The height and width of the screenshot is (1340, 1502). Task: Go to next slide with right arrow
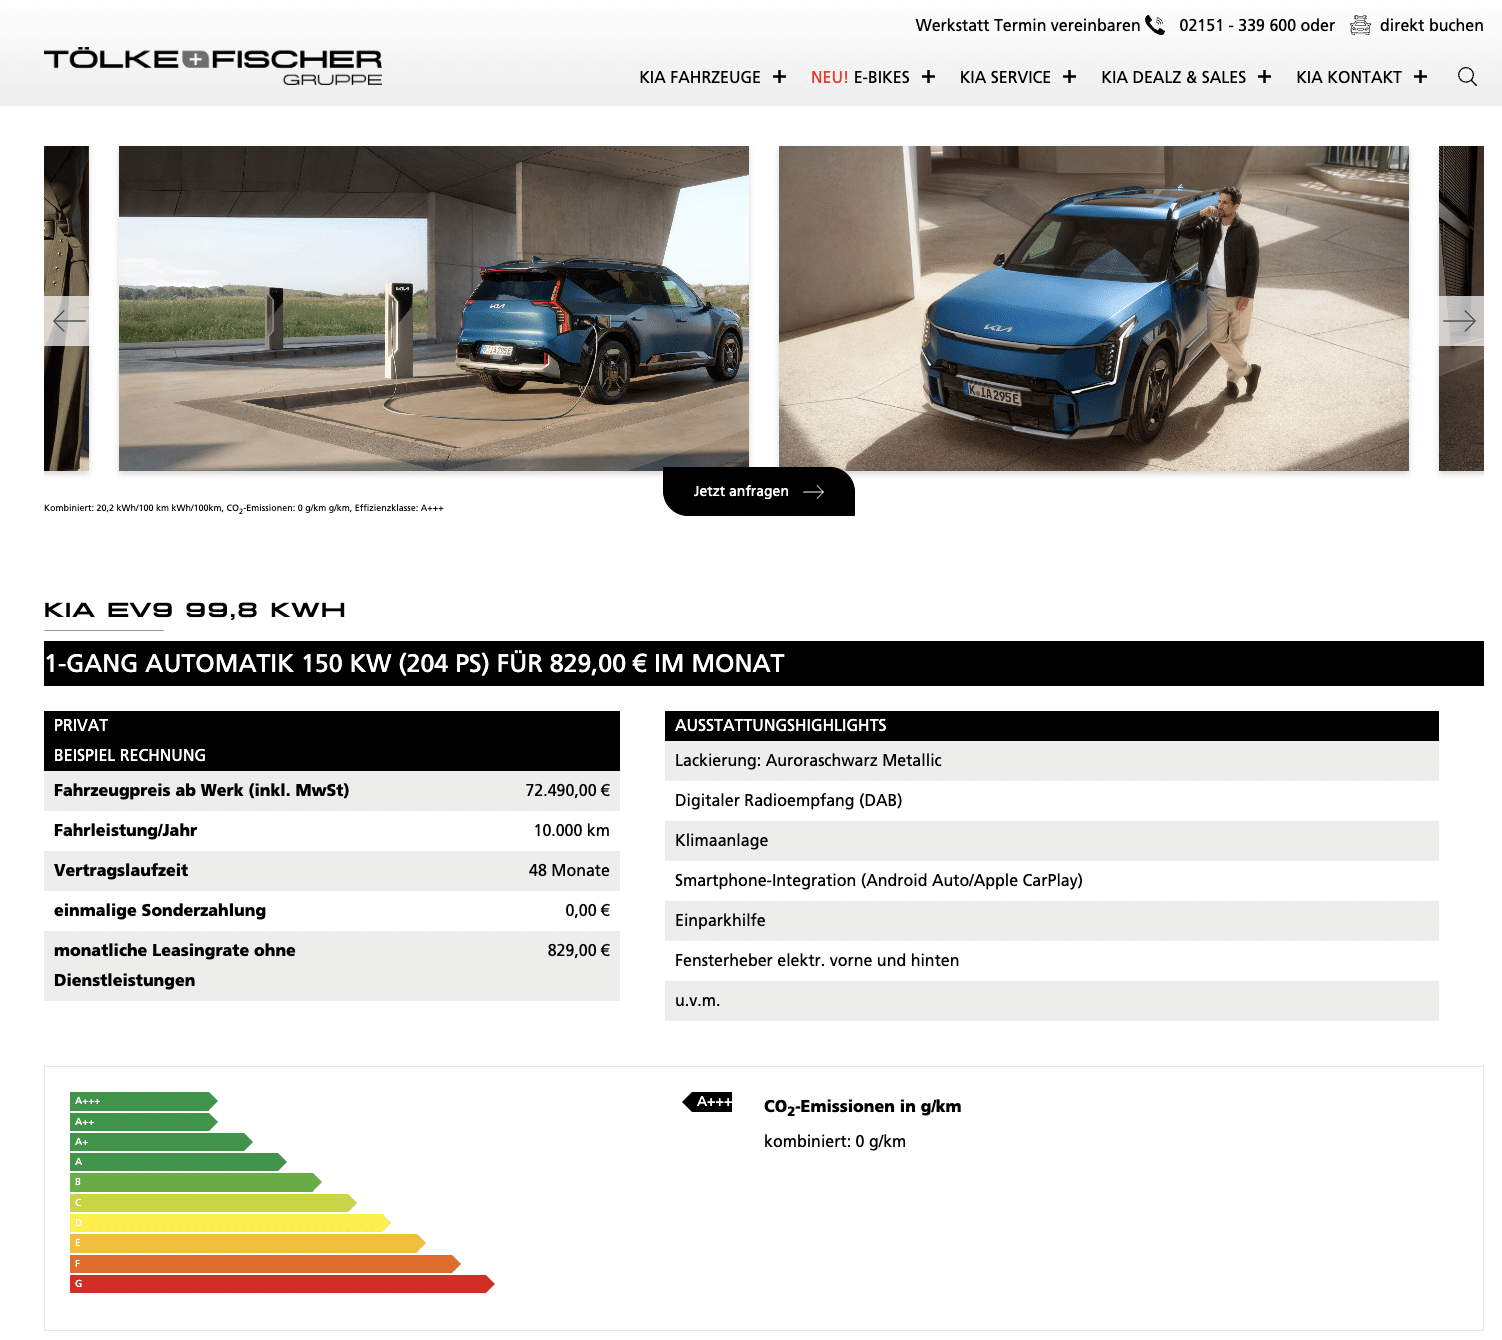[x=1460, y=321]
